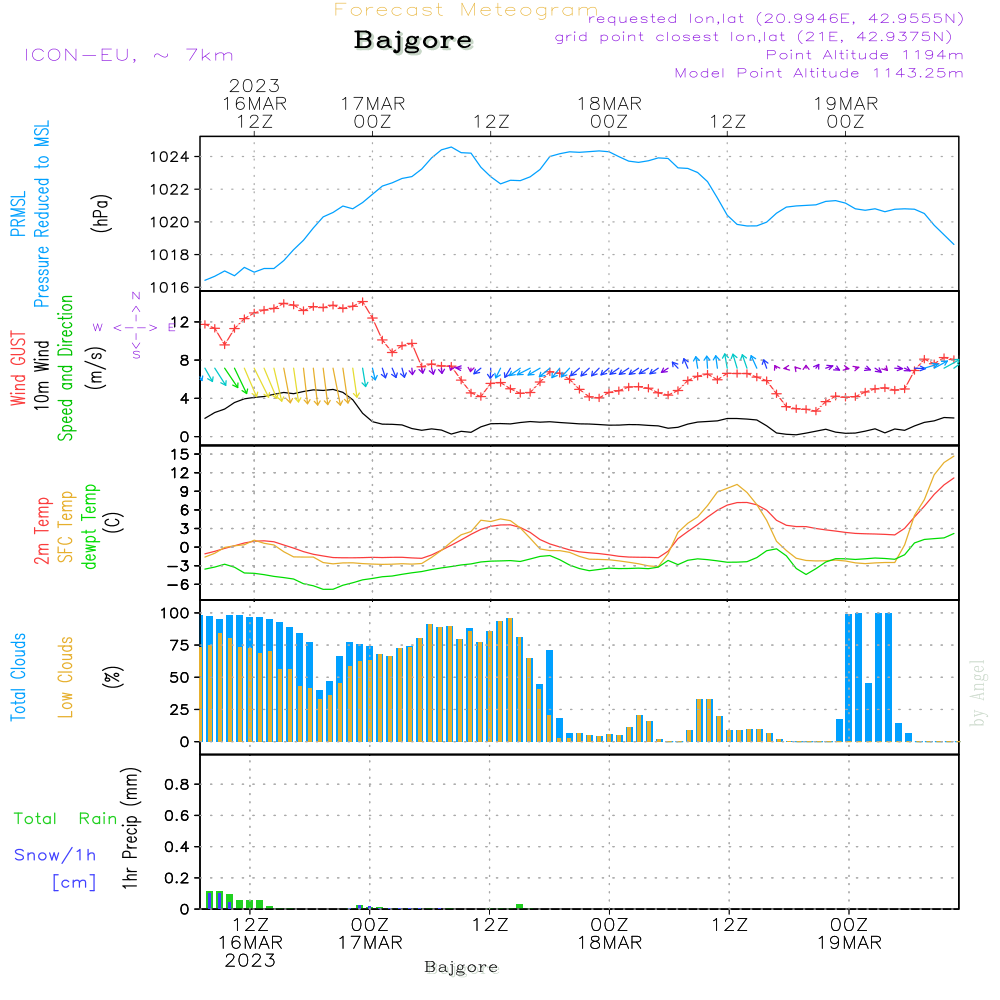
Task: Click the '(m/s)' unit label
Action: click(x=96, y=369)
